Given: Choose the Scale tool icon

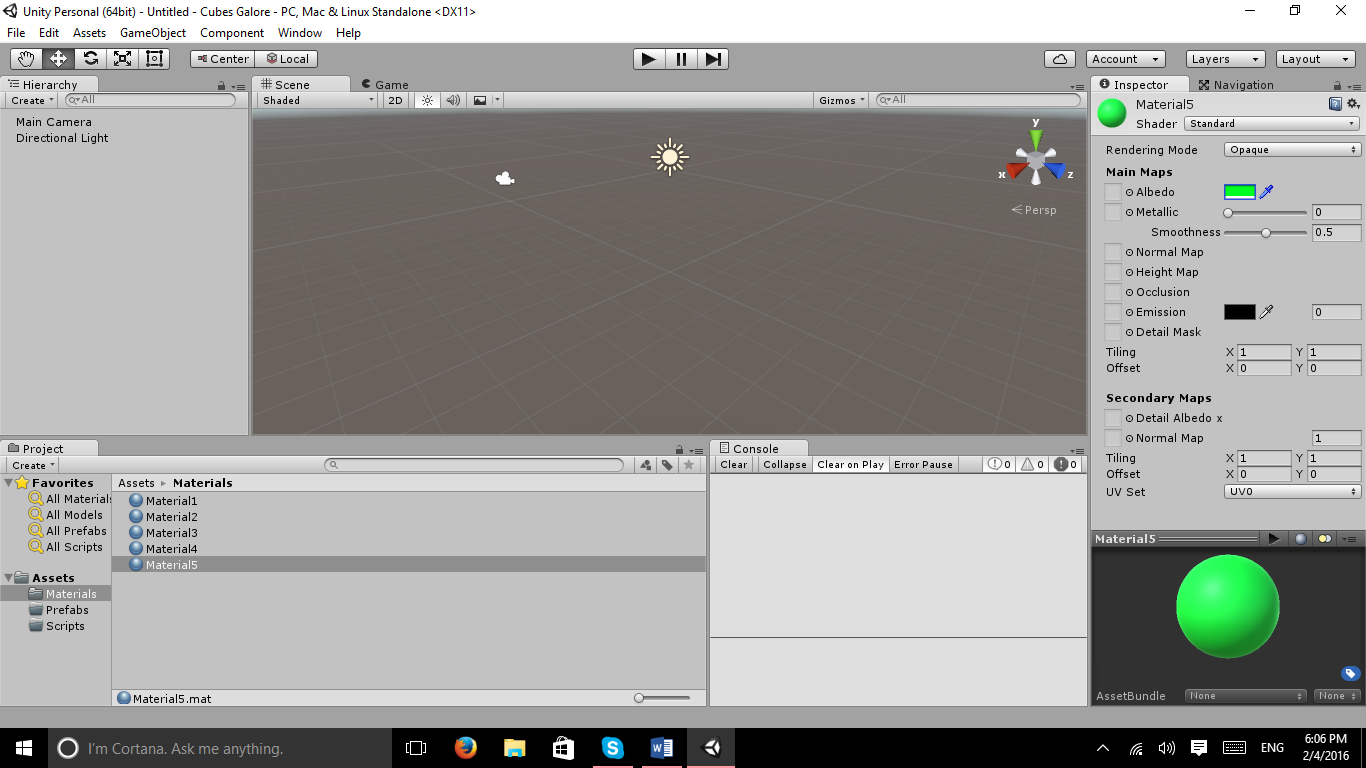Looking at the screenshot, I should [122, 59].
